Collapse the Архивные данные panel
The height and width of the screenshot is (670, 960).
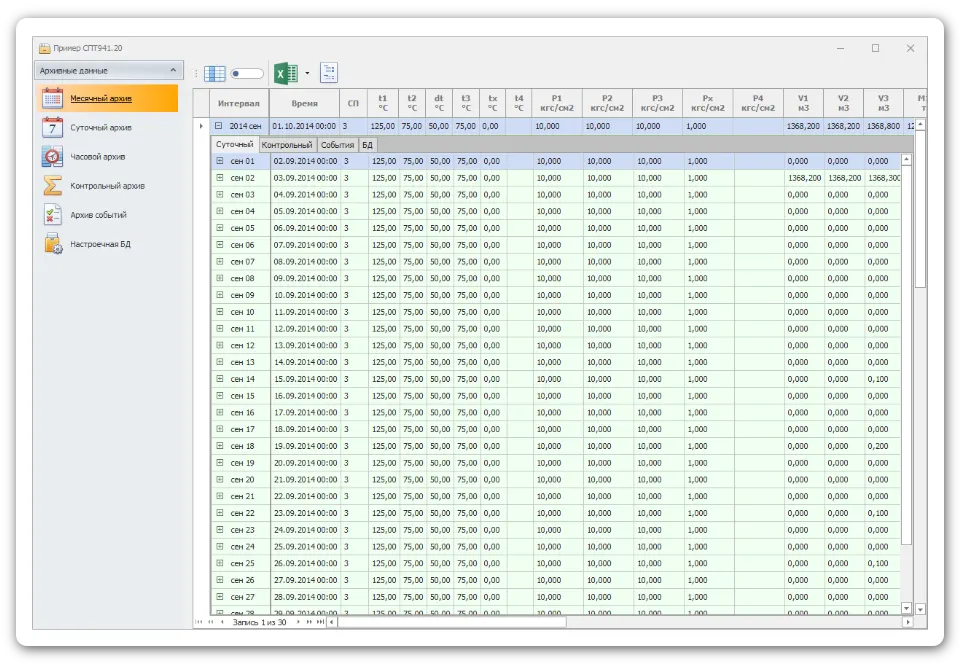pos(173,71)
